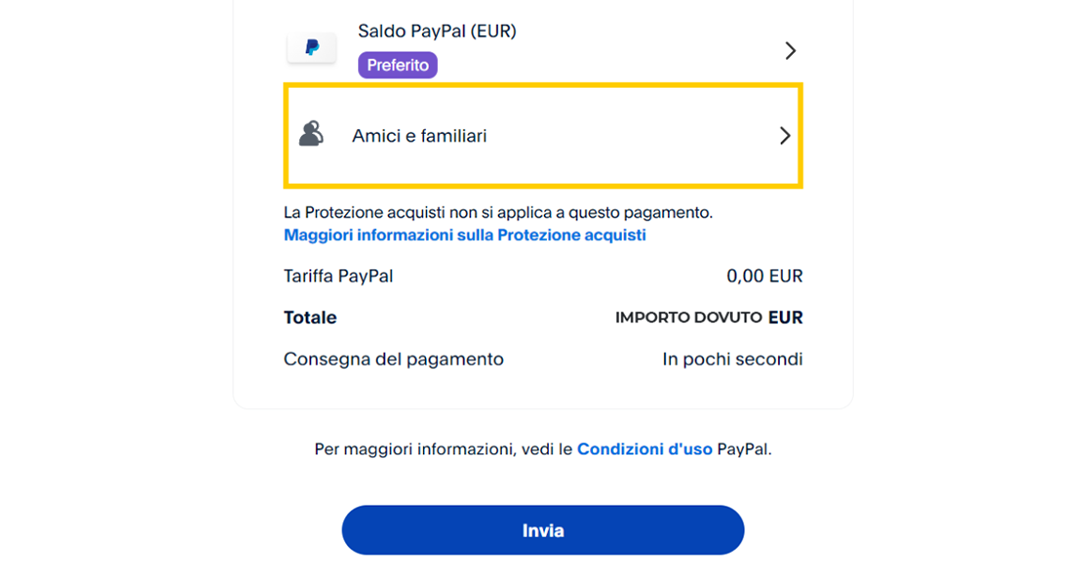Click the word PayPal after Condizioni d'uso
This screenshot has width=1091, height=578.
(744, 449)
